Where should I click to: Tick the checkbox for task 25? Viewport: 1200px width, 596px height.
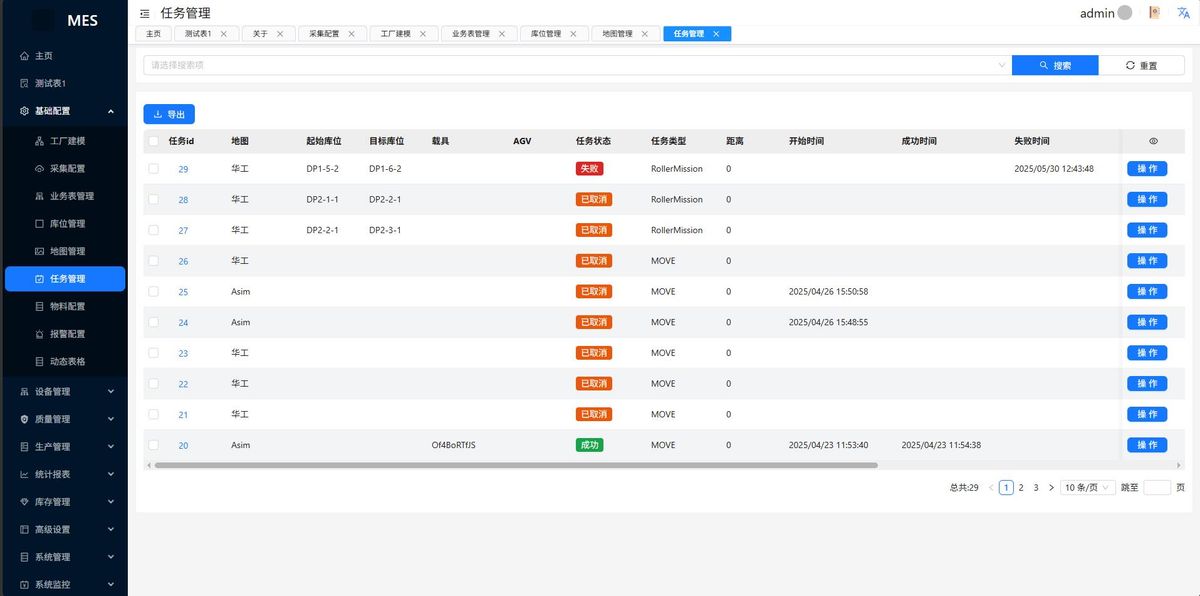click(153, 291)
